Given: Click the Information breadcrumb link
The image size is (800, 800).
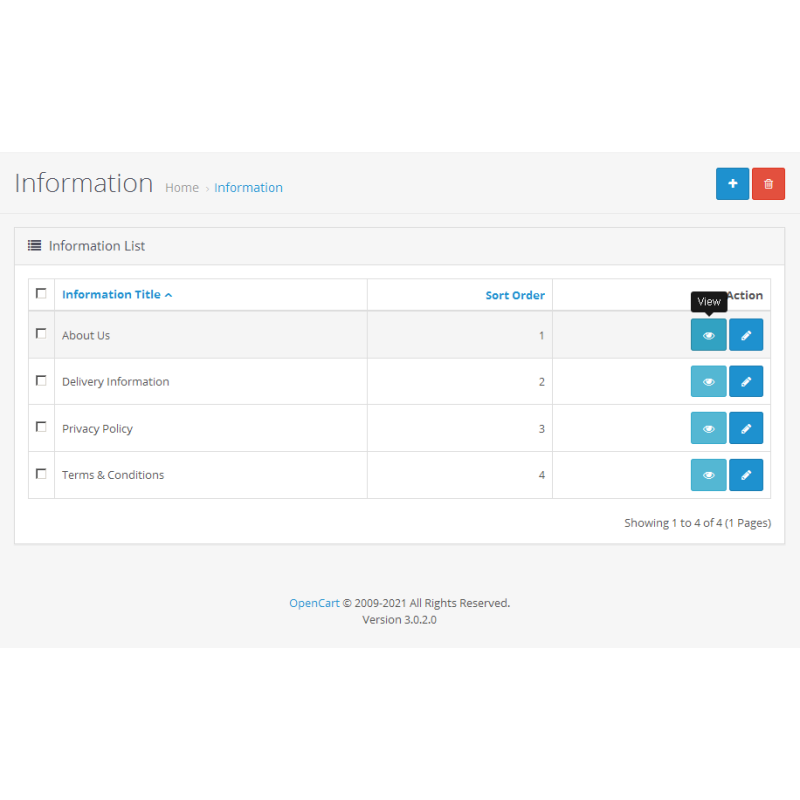Looking at the screenshot, I should click(248, 188).
